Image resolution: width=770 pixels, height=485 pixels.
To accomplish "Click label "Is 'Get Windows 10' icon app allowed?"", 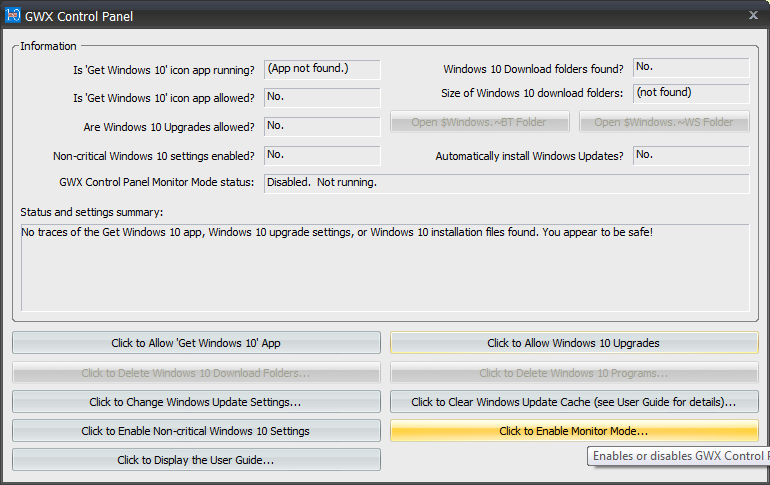I will coord(164,98).
